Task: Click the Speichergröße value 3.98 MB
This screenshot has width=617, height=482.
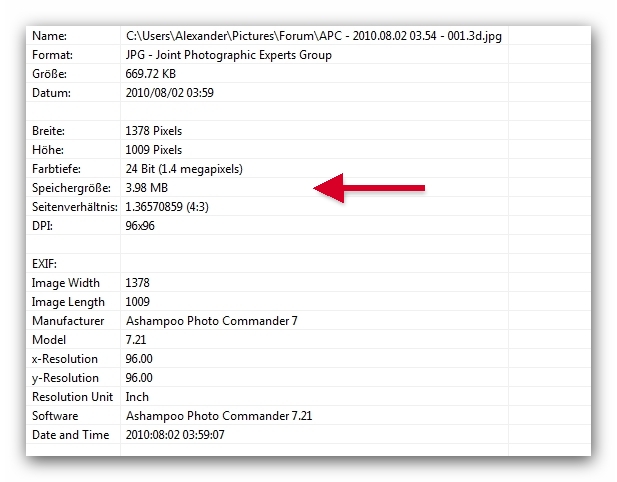Action: coord(146,187)
